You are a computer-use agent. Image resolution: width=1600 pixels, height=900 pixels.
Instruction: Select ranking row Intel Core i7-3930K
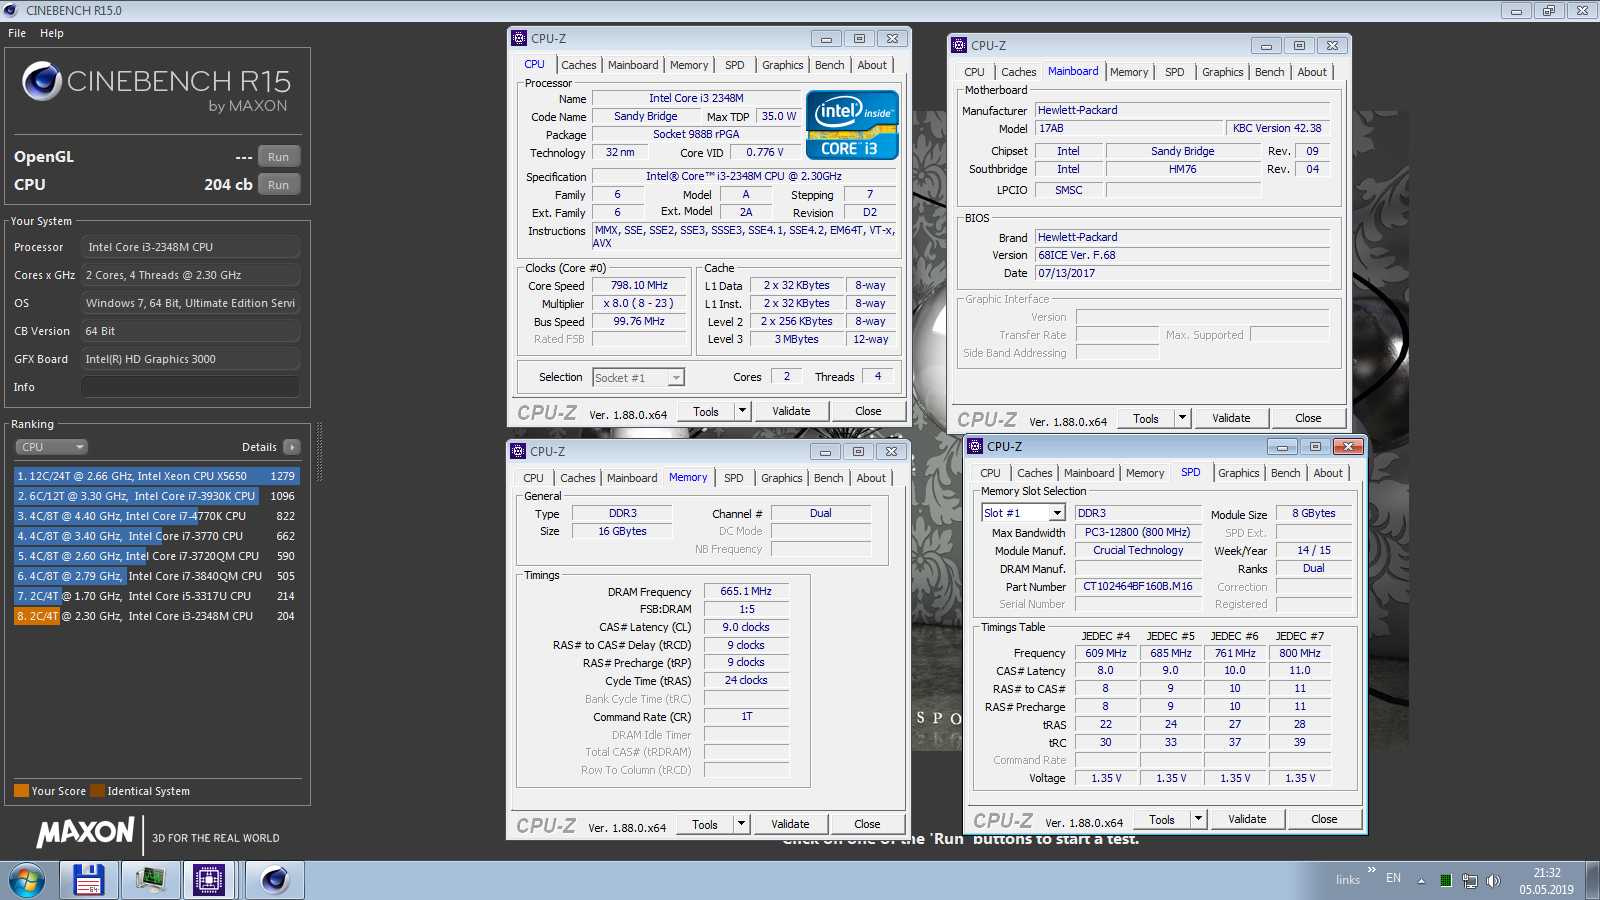coord(156,496)
